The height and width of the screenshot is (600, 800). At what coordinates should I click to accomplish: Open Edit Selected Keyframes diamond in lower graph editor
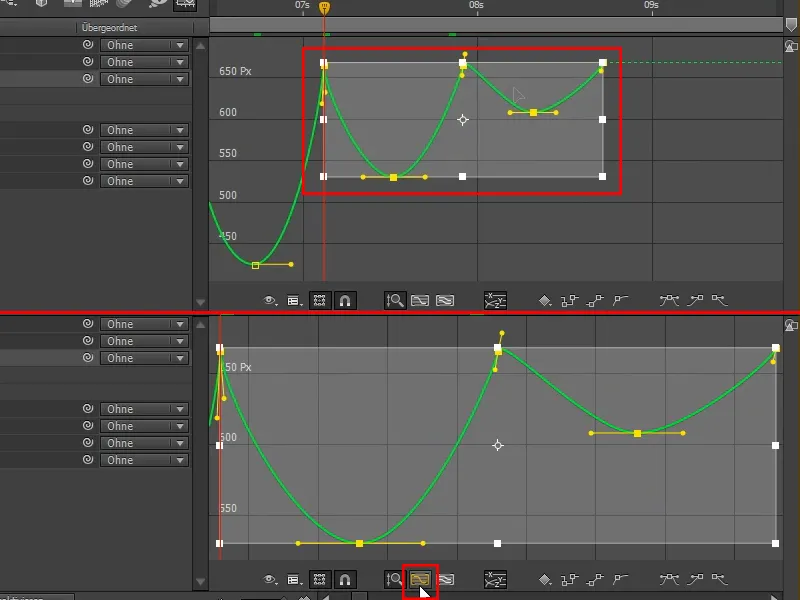click(544, 580)
